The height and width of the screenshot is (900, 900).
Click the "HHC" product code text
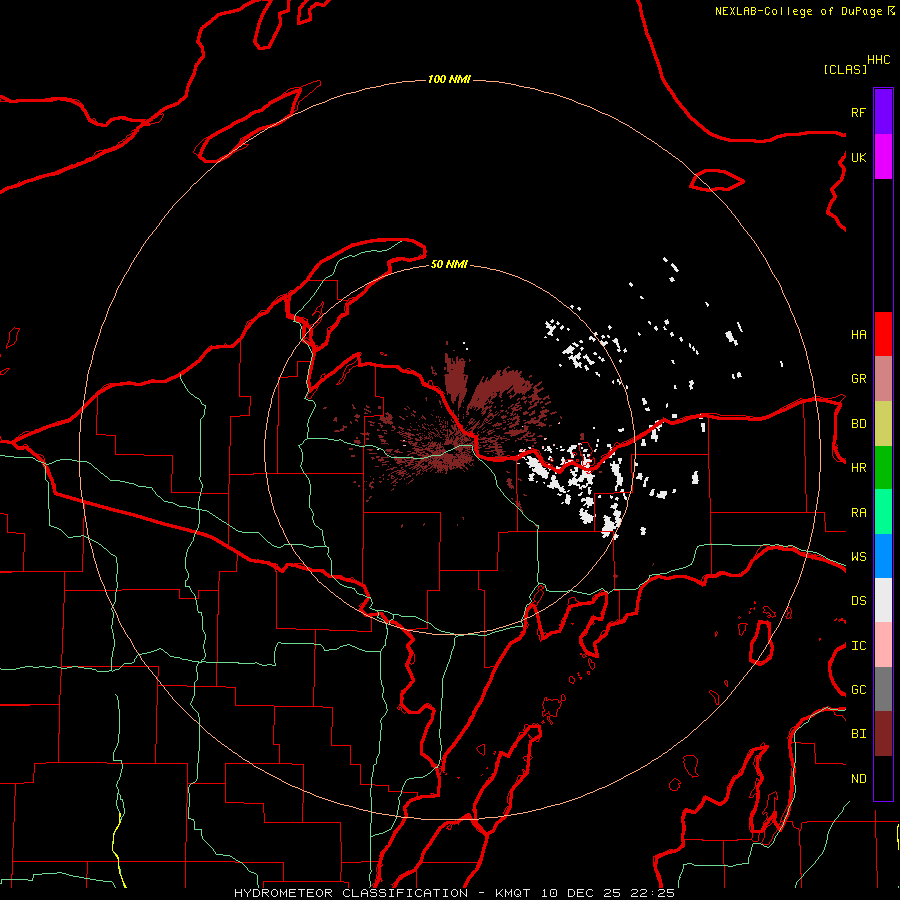tap(878, 60)
